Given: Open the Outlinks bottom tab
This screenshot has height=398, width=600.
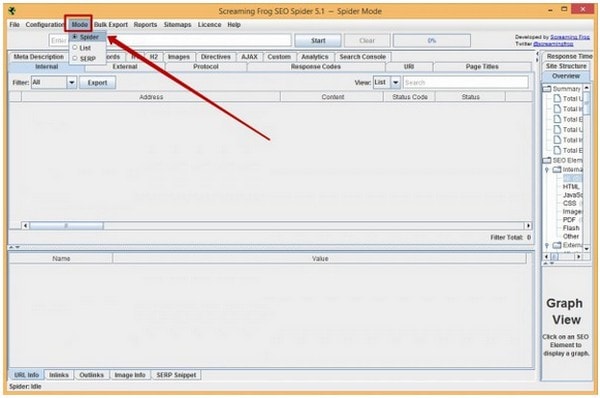Looking at the screenshot, I should tap(91, 375).
